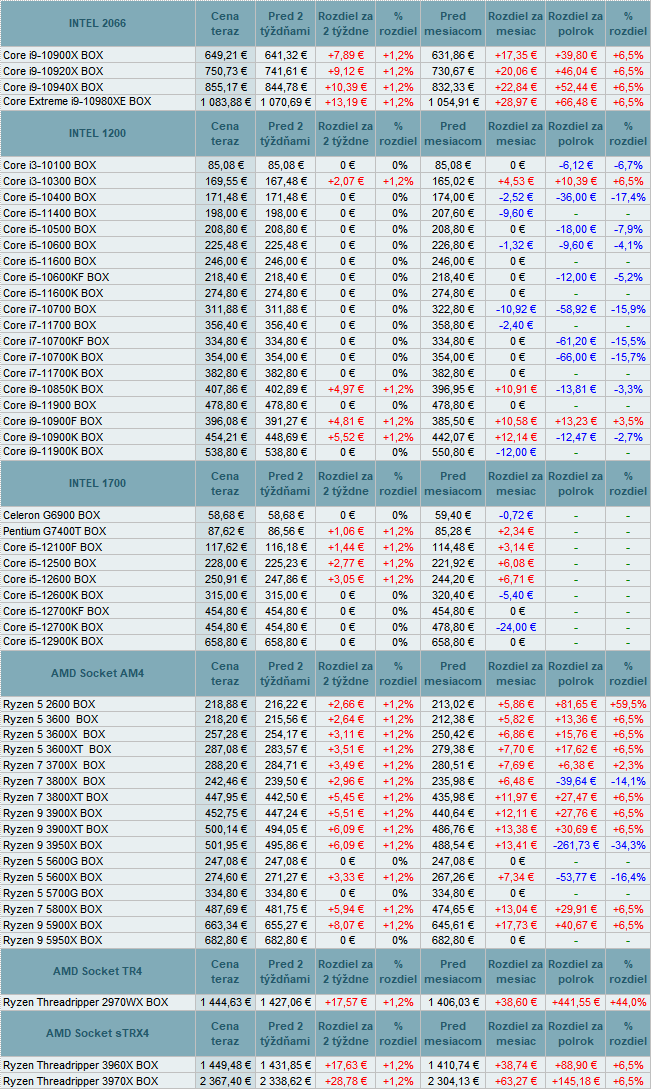
Task: Click the 649,21 € current price cell
Action: coord(225,55)
